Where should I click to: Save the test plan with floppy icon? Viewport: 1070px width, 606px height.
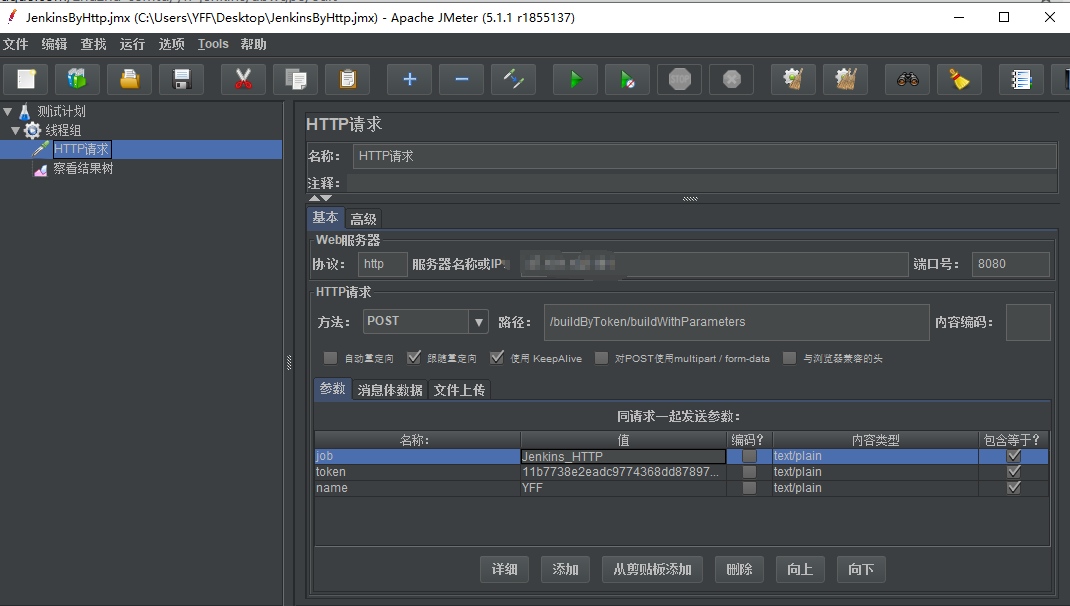click(182, 79)
